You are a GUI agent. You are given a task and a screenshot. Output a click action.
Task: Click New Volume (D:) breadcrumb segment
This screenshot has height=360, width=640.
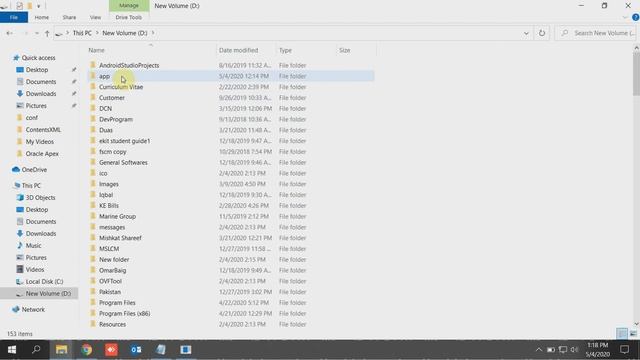[x=124, y=33]
